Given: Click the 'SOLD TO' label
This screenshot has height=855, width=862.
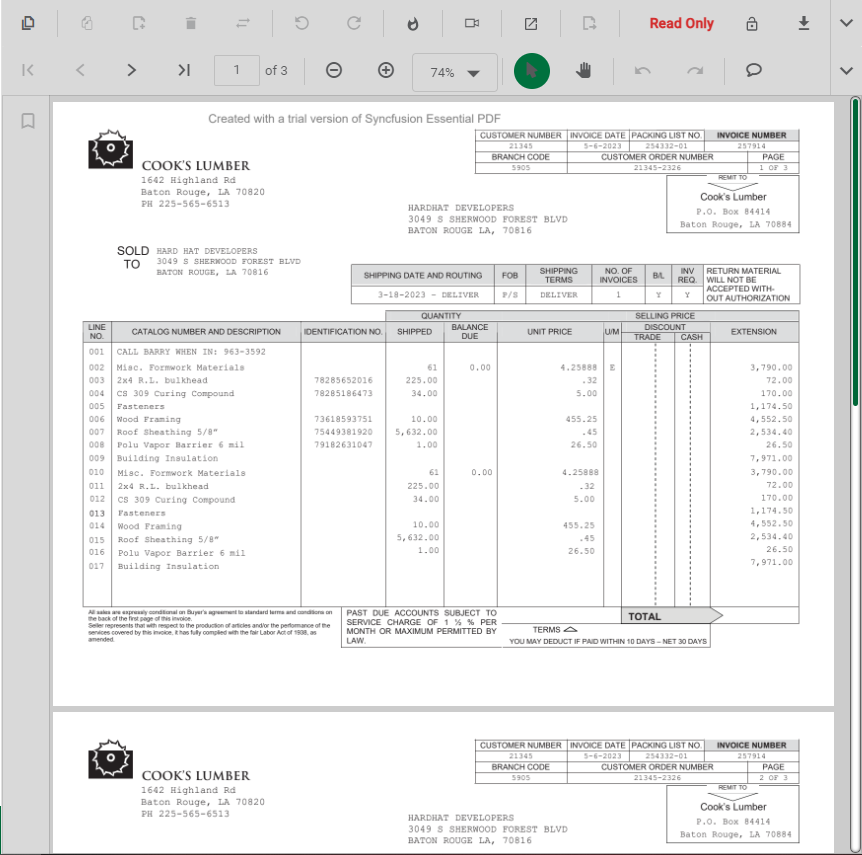Looking at the screenshot, I should [132, 257].
